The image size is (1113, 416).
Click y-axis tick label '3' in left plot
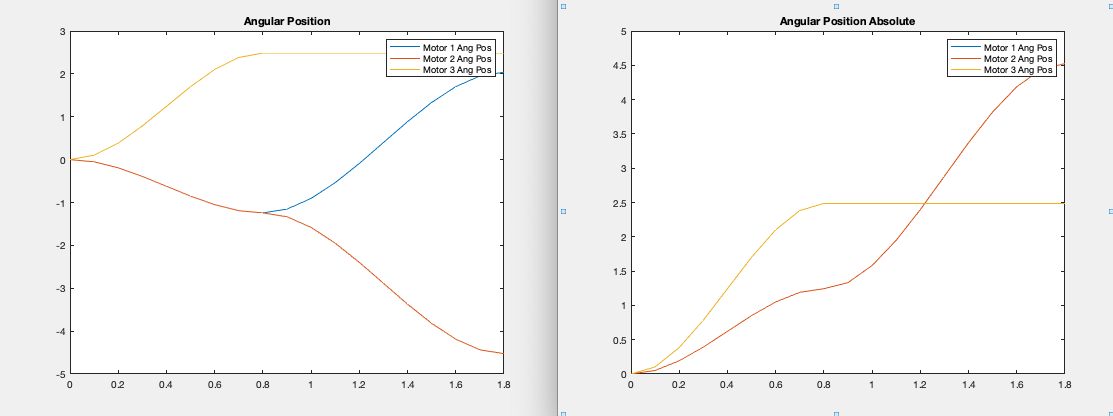pyautogui.click(x=62, y=31)
